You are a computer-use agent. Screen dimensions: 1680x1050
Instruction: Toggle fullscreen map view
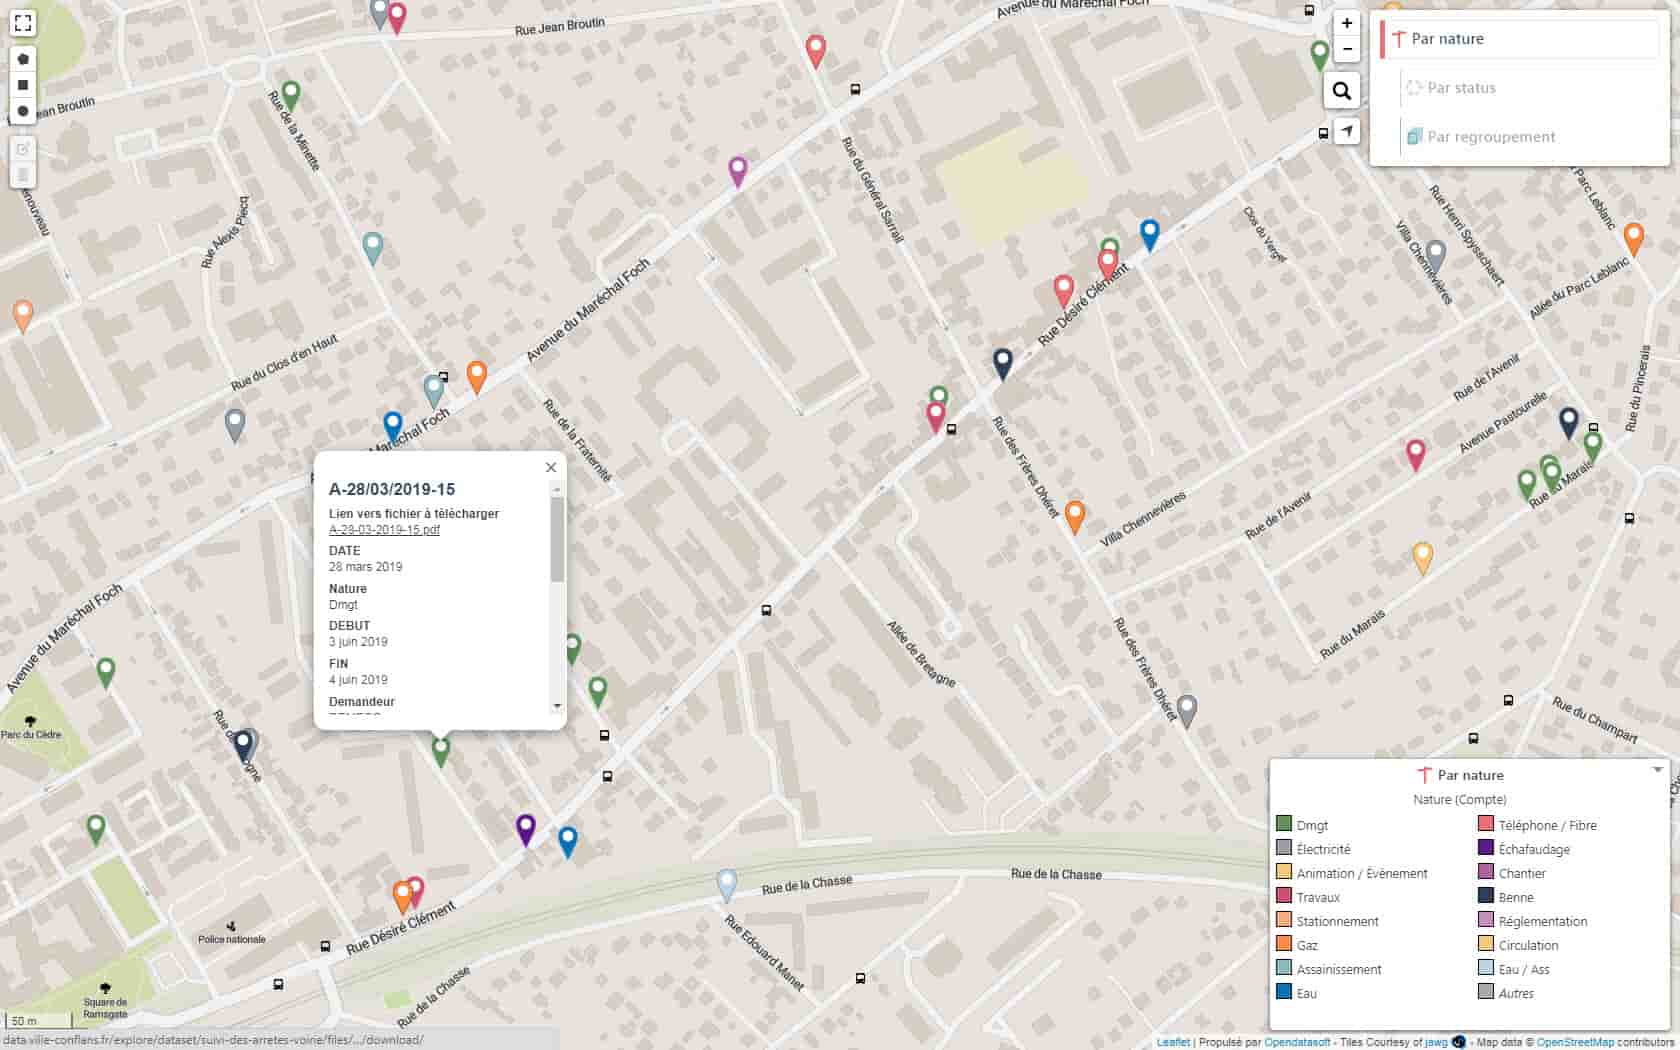pos(23,22)
